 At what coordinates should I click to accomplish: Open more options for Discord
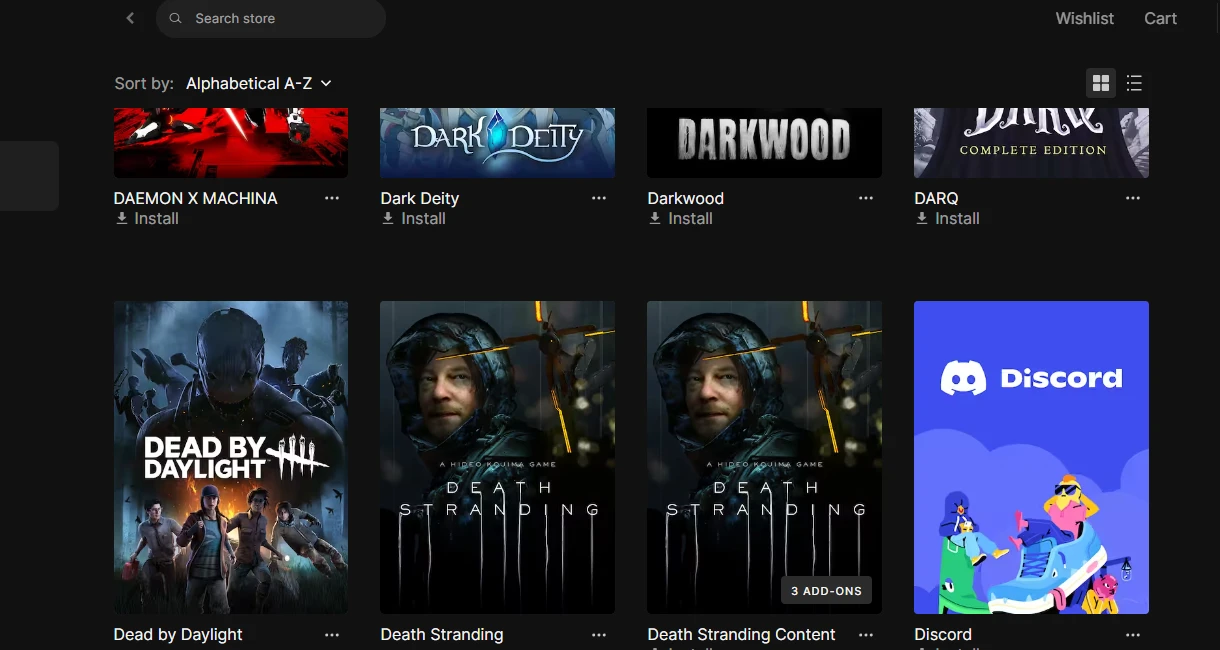[x=1133, y=634]
